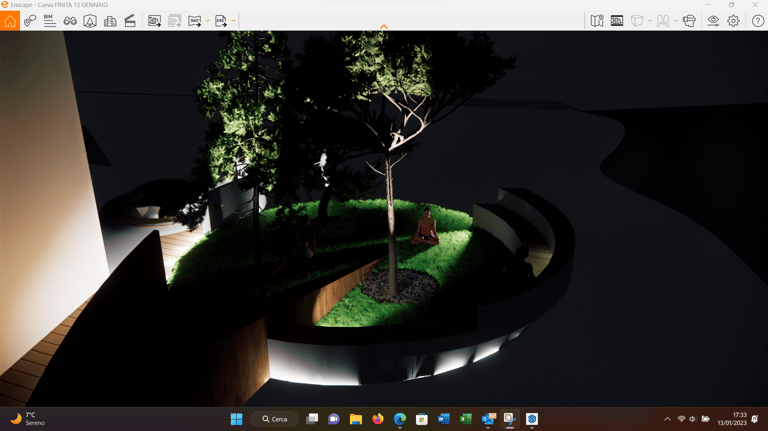Export a mono 360 panorama
Viewport: 768px width, 431px height.
click(x=194, y=21)
